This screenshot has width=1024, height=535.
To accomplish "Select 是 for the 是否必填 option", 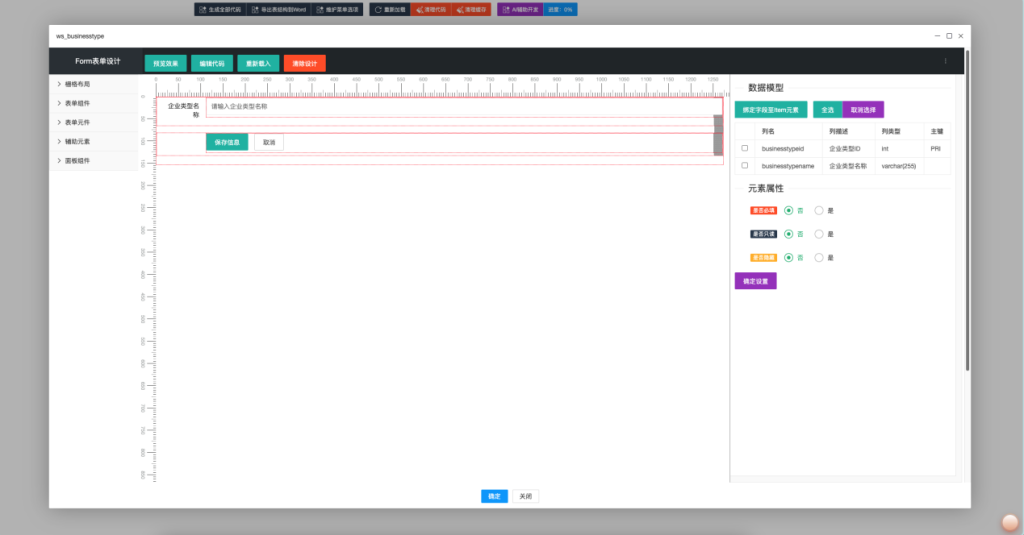I will tap(819, 210).
